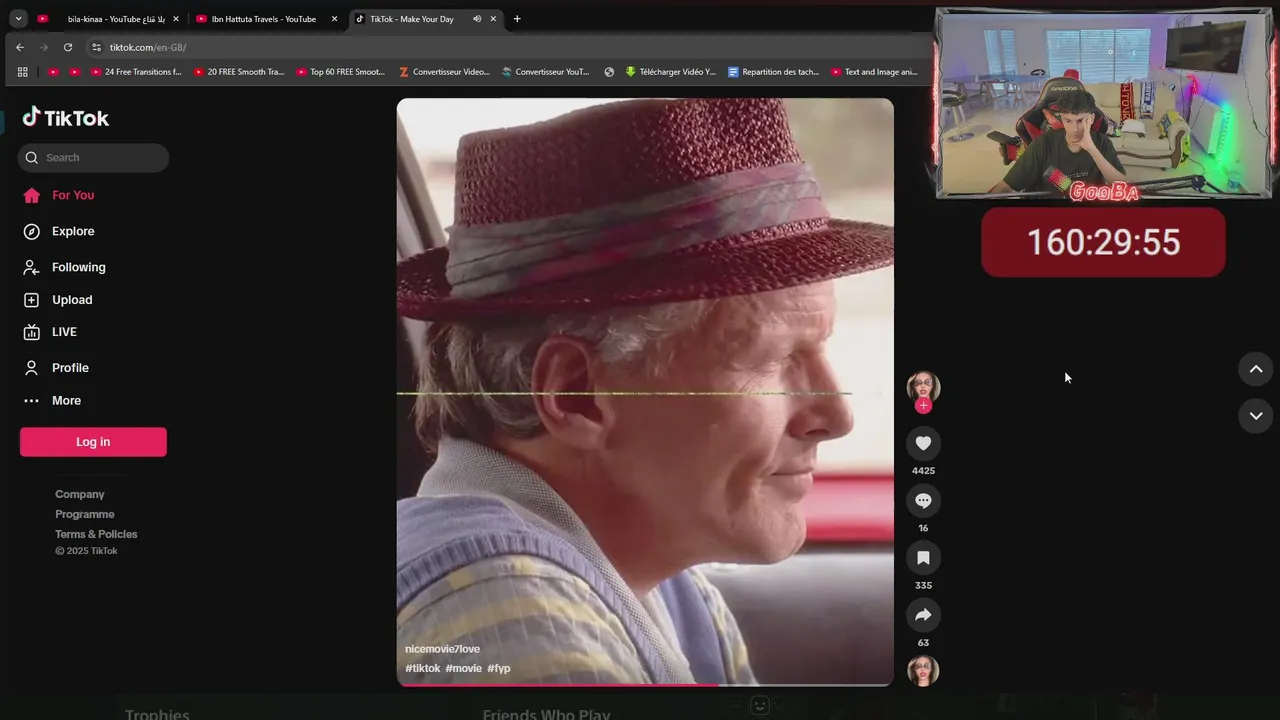Close the Ibn Hattuta Travels tab

pyautogui.click(x=335, y=19)
